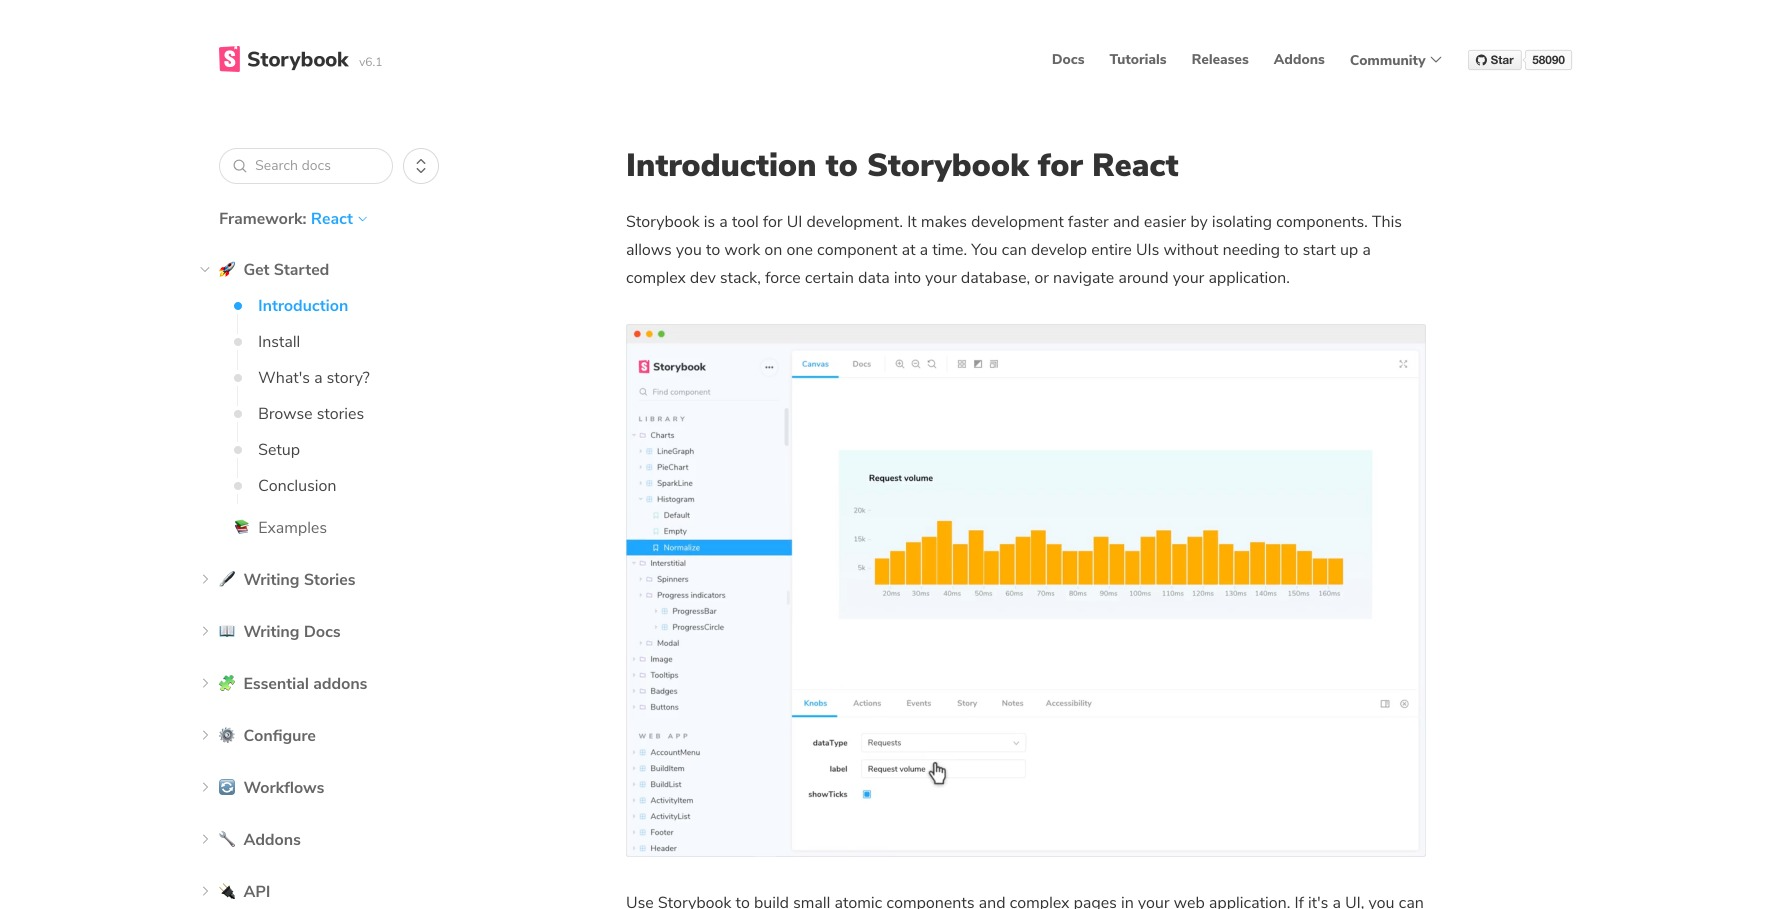Image resolution: width=1792 pixels, height=909 pixels.
Task: Click the book icon beside Writing Docs
Action: (x=227, y=631)
